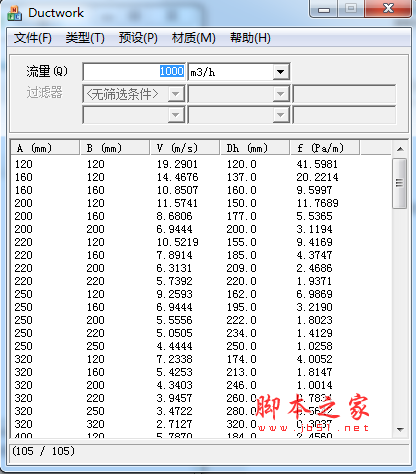416x474 pixels.
Task: Click friction value 9.5997
Action: click(314, 190)
